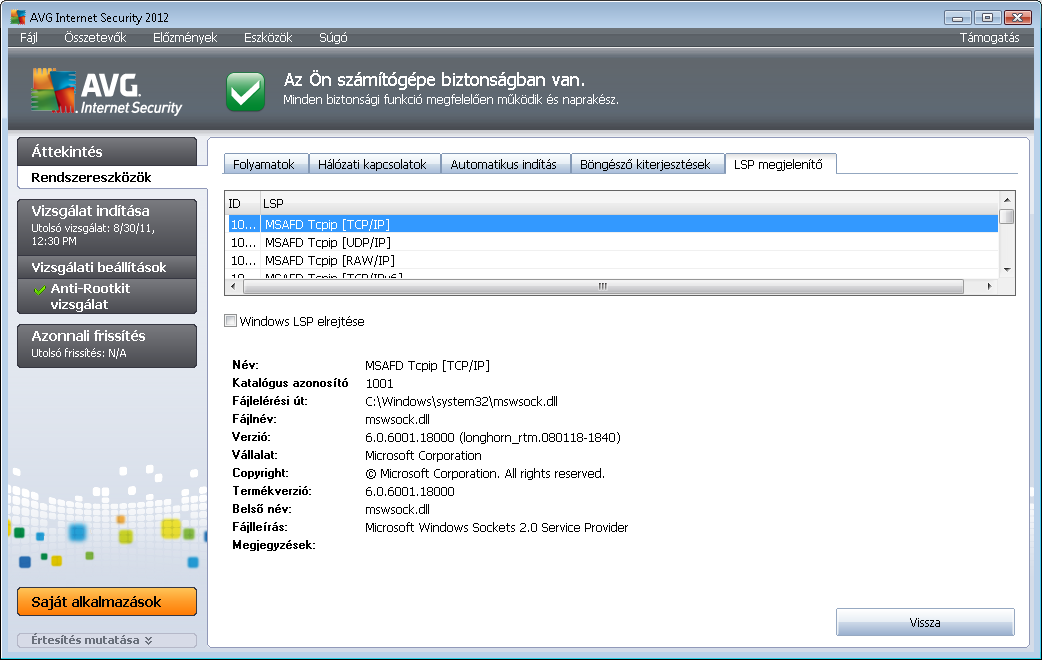Image resolution: width=1042 pixels, height=660 pixels.
Task: Start a scan with Vizsgálat indítása
Action: click(107, 227)
